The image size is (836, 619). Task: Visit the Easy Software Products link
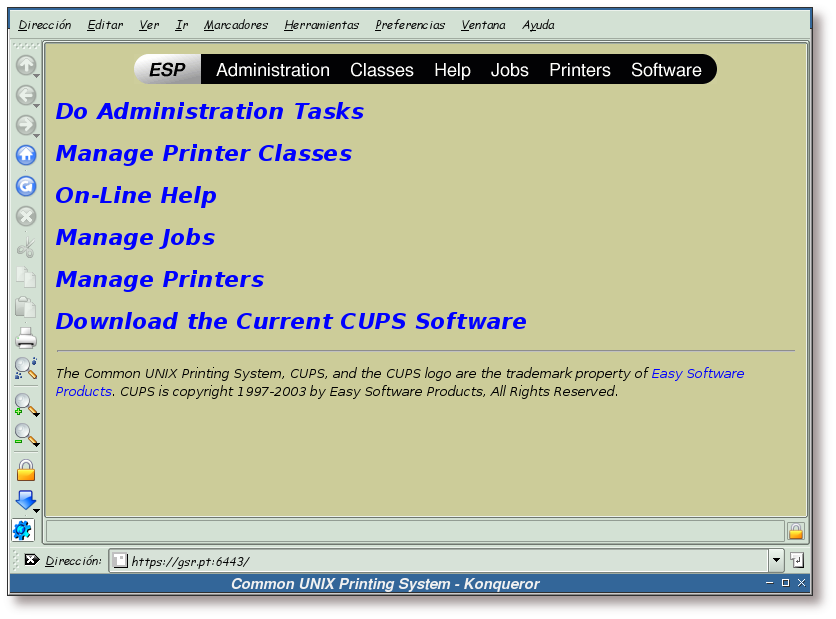click(697, 373)
